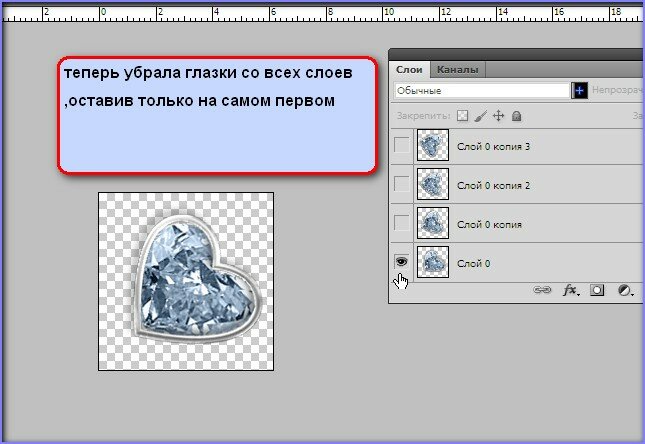
Task: Toggle visibility box of Слой 0 копия
Action: point(402,223)
